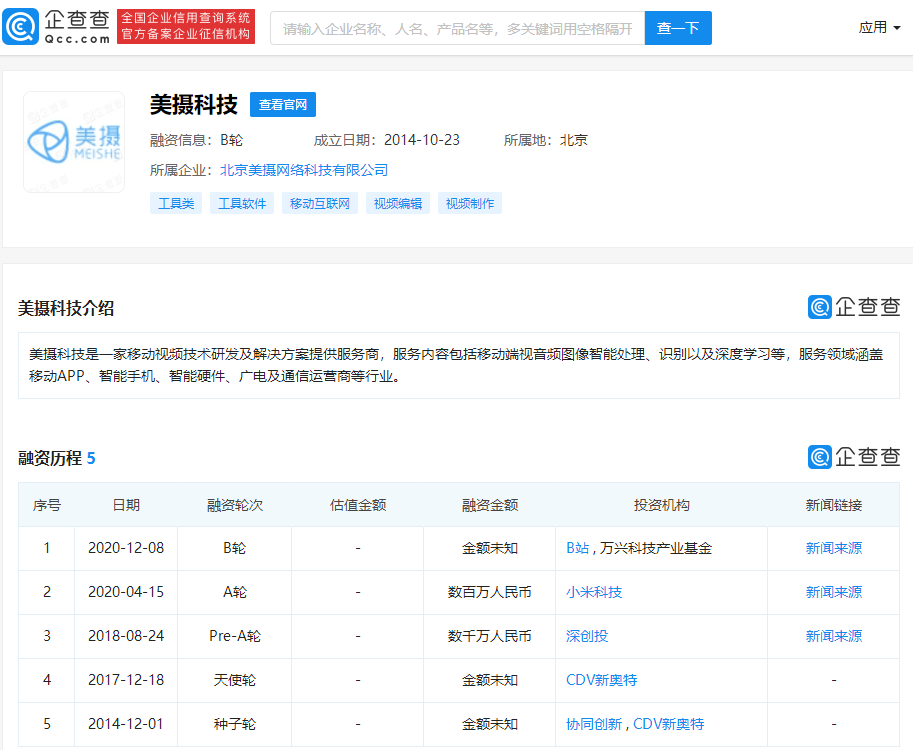The width and height of the screenshot is (913, 750).
Task: Click the Pre-A轮 round cell
Action: tap(235, 636)
